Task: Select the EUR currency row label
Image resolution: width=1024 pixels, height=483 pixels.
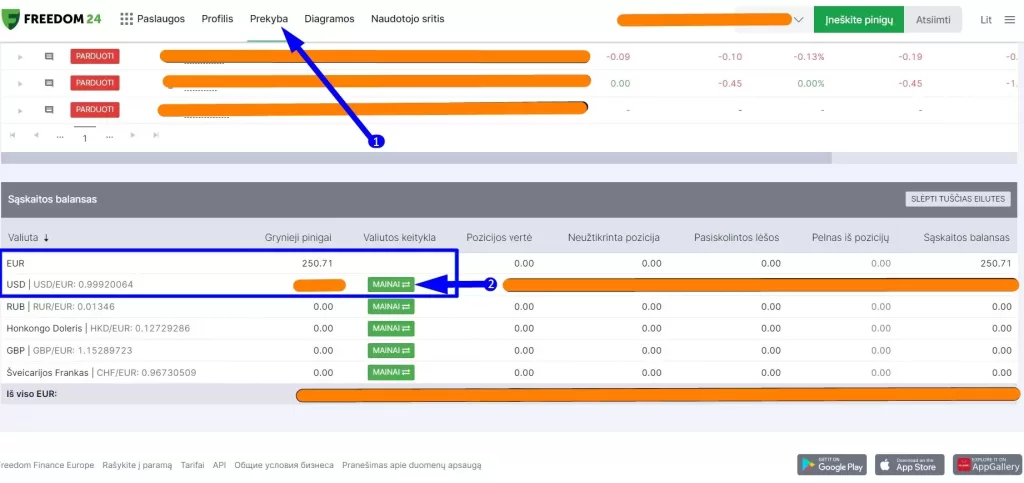Action: click(x=15, y=264)
